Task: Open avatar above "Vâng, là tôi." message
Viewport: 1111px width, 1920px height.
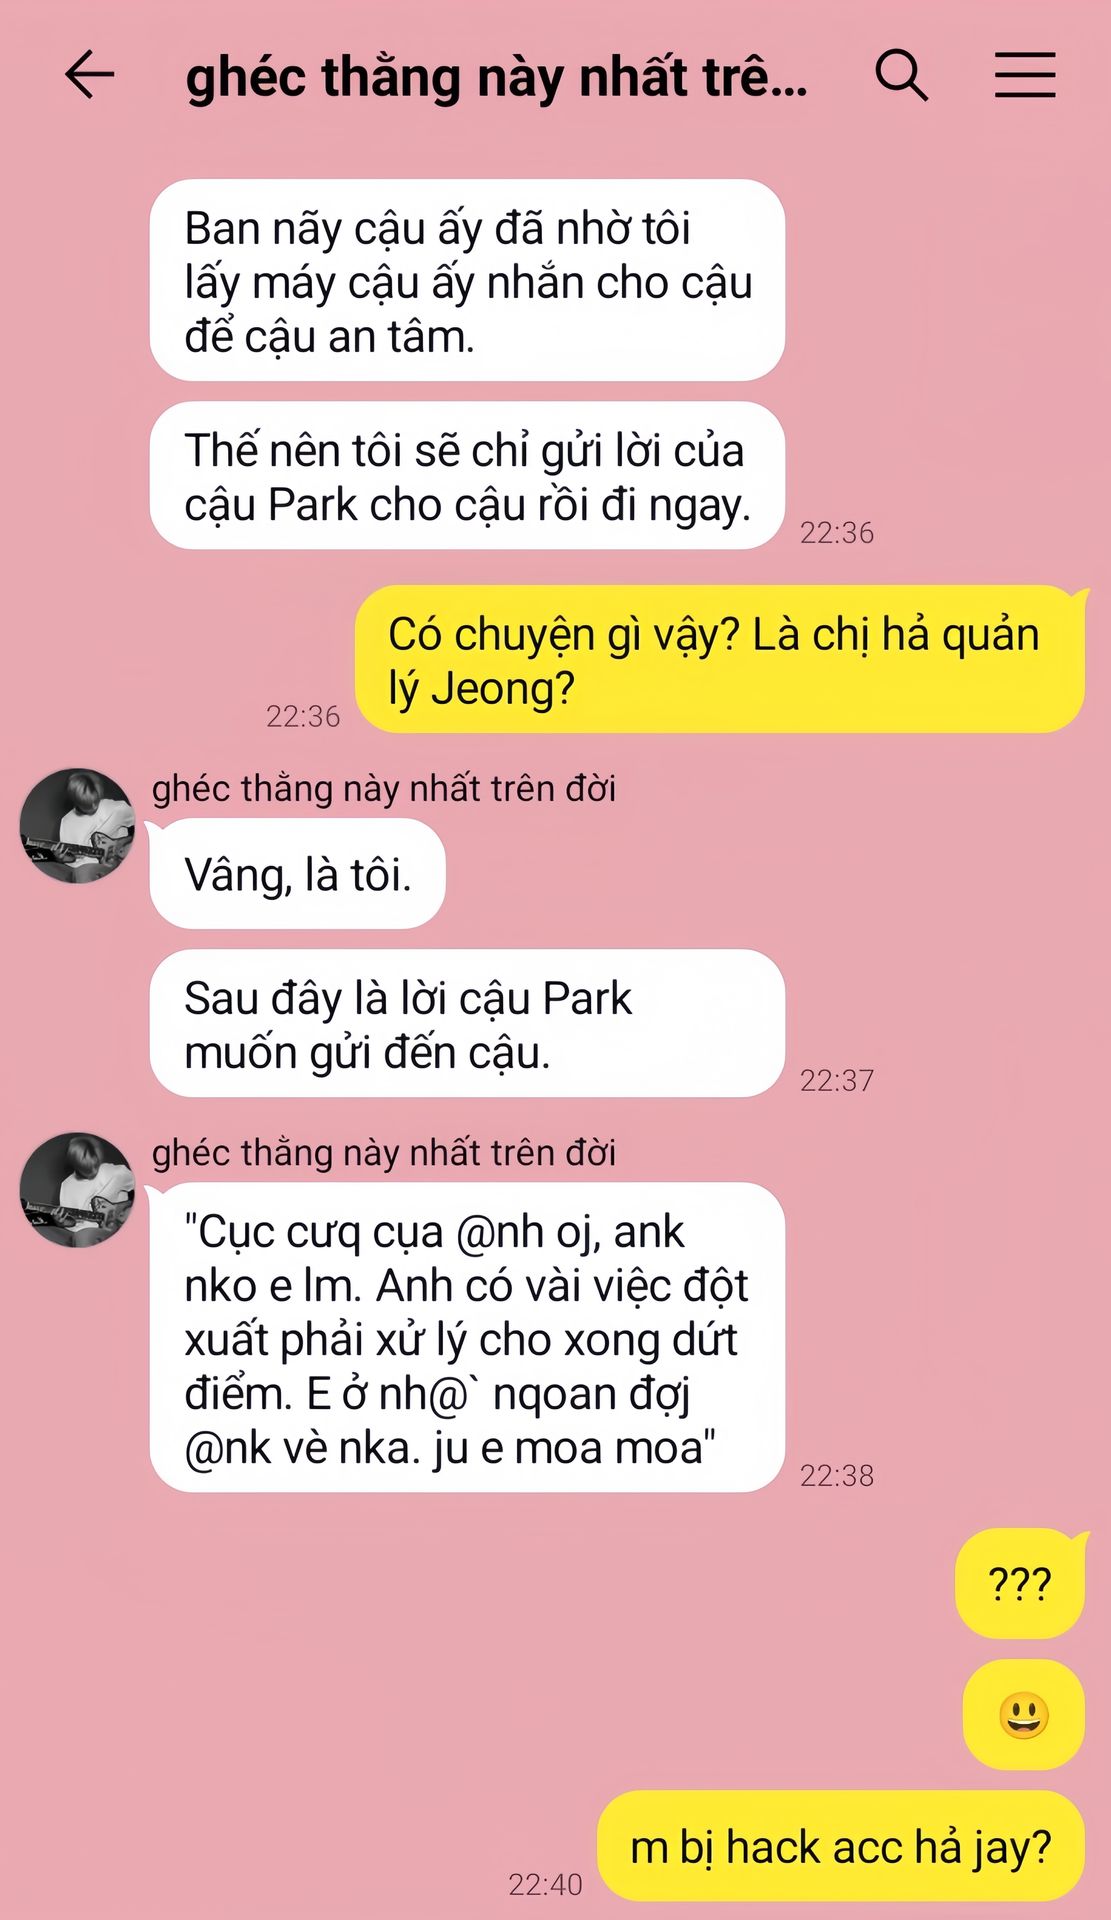Action: [78, 825]
